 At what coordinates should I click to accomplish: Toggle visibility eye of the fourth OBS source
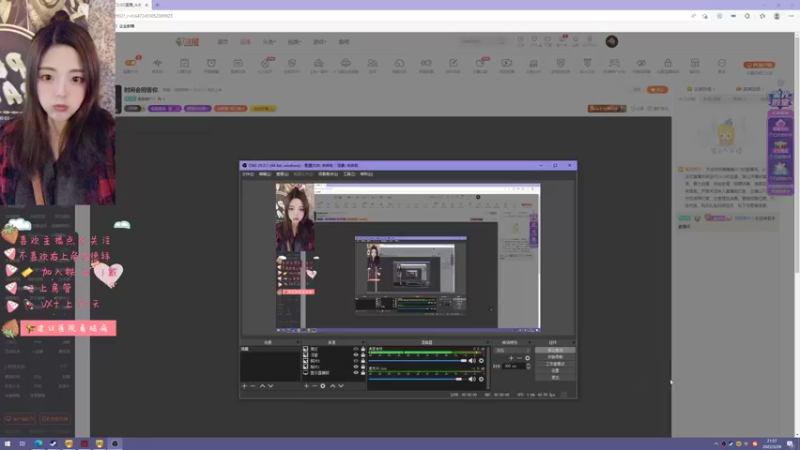coord(356,367)
